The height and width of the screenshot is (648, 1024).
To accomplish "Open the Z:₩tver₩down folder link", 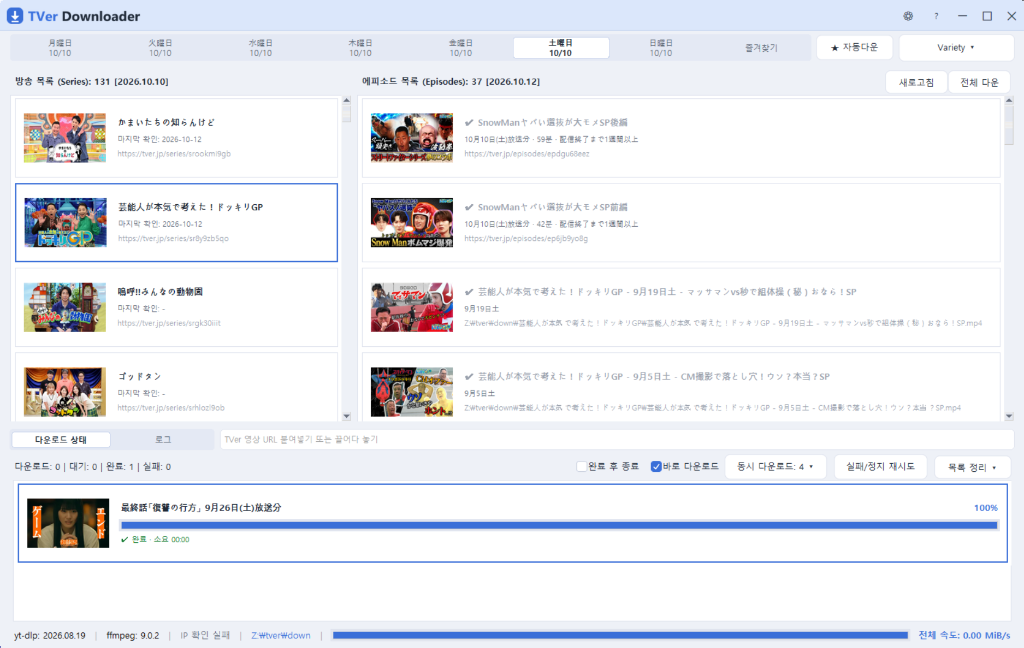I will (281, 636).
